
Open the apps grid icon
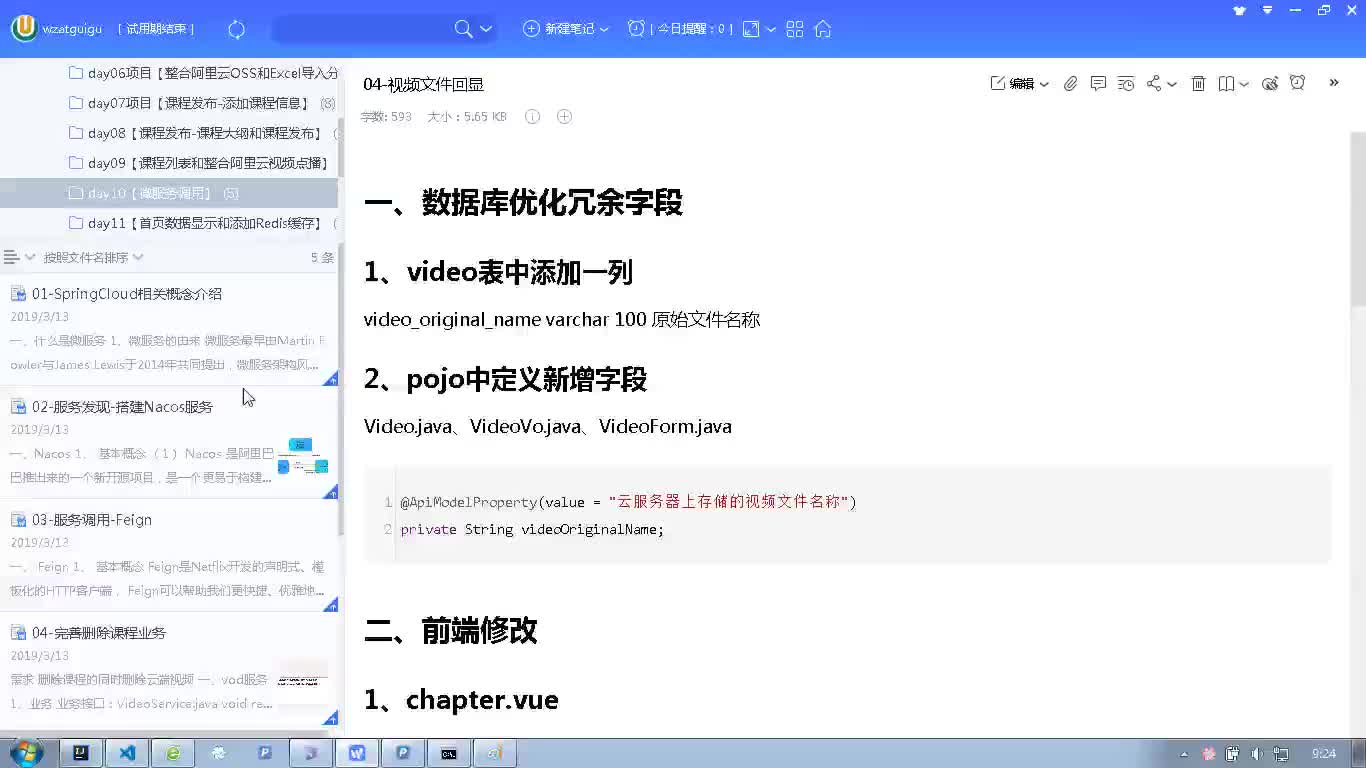point(795,29)
